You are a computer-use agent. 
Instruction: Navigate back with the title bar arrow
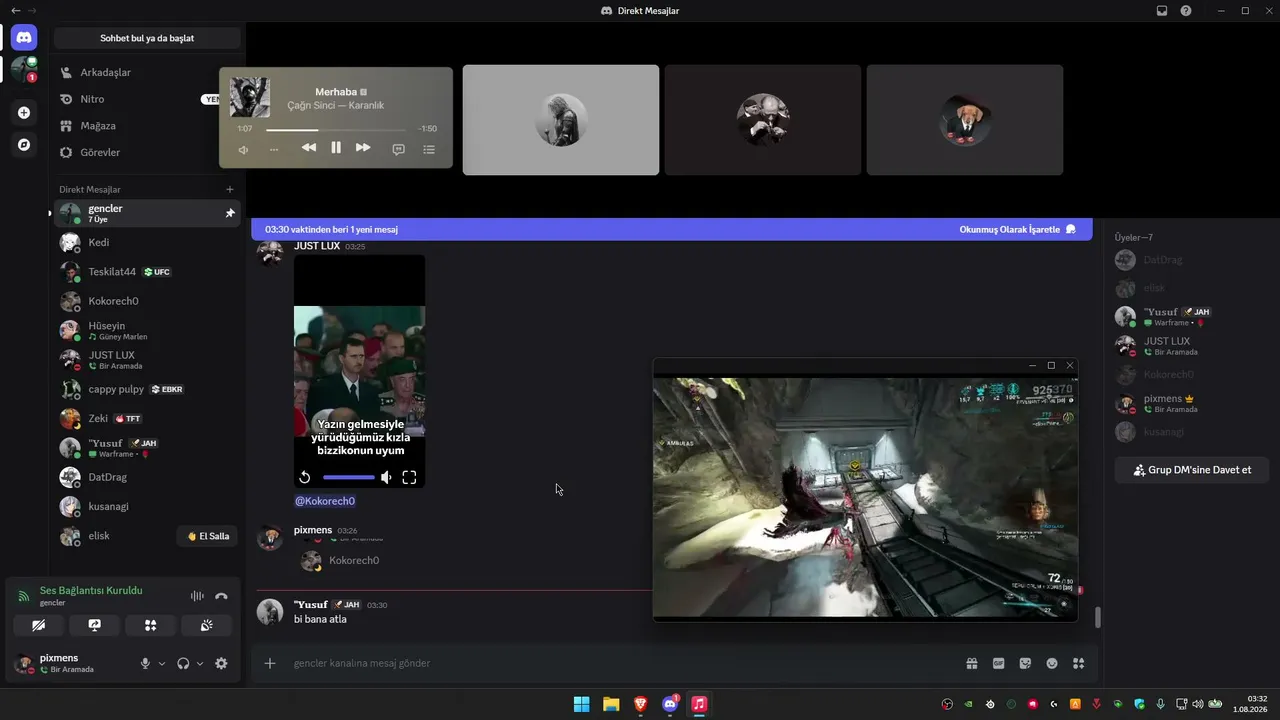coord(15,10)
